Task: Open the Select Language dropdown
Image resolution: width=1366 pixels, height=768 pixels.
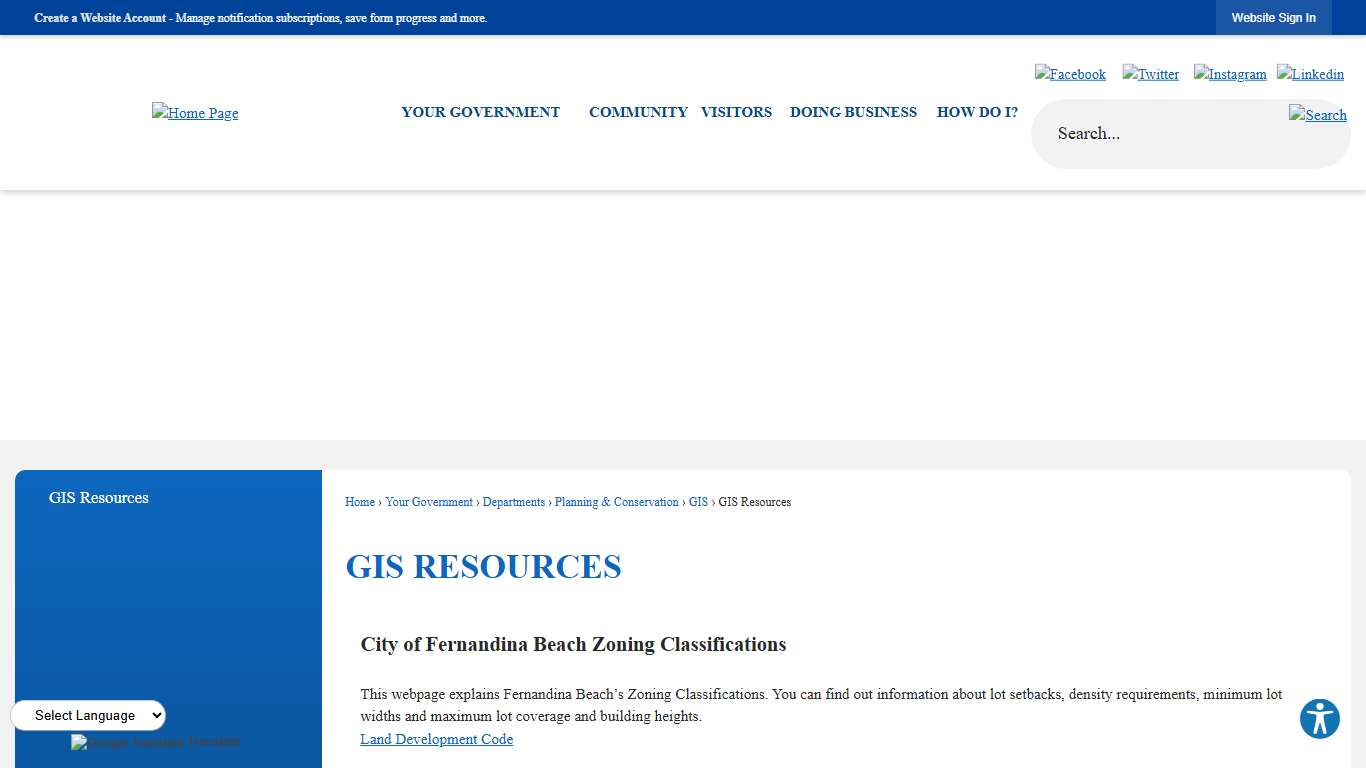Action: click(x=88, y=715)
